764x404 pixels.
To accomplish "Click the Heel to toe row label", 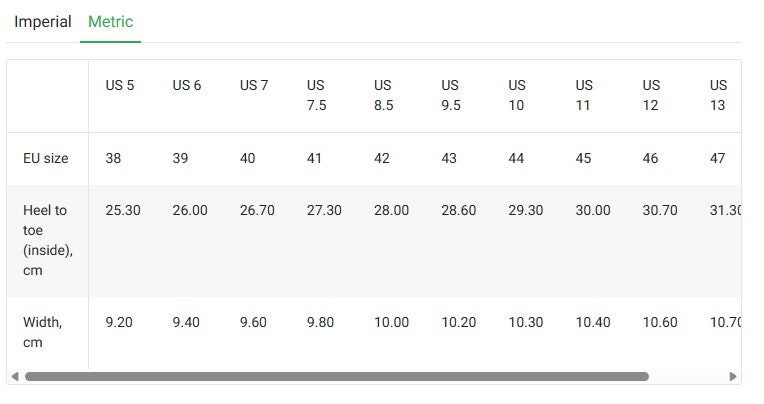I will [48, 240].
